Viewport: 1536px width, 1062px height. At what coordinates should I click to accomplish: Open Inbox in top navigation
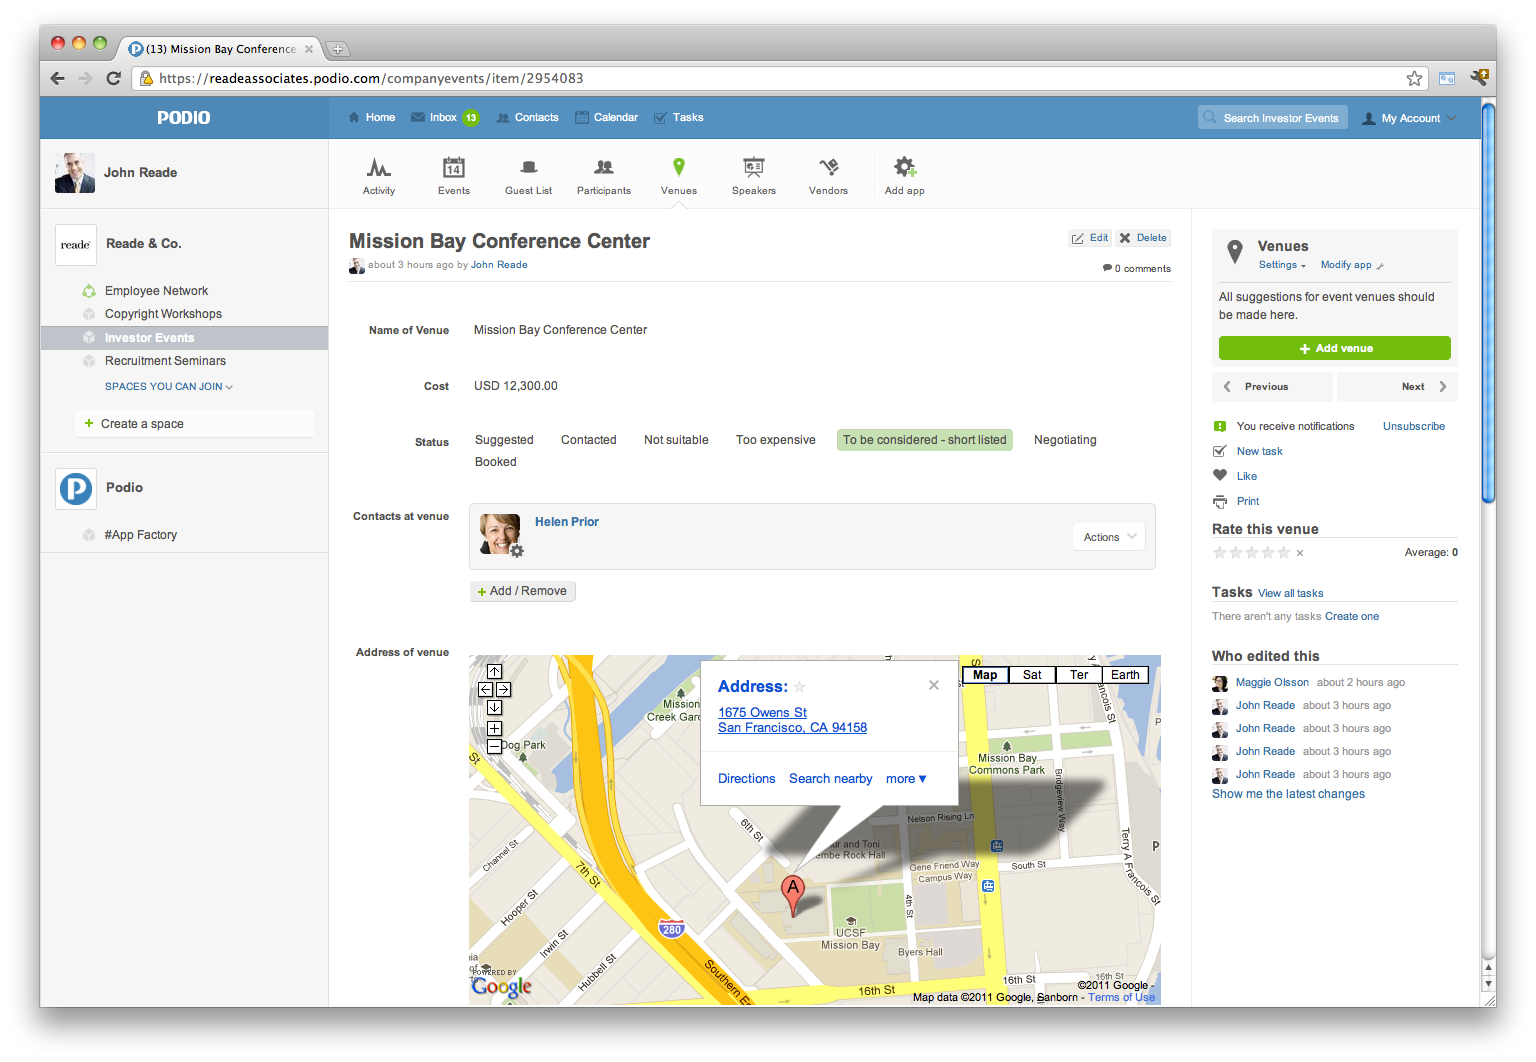click(x=443, y=118)
